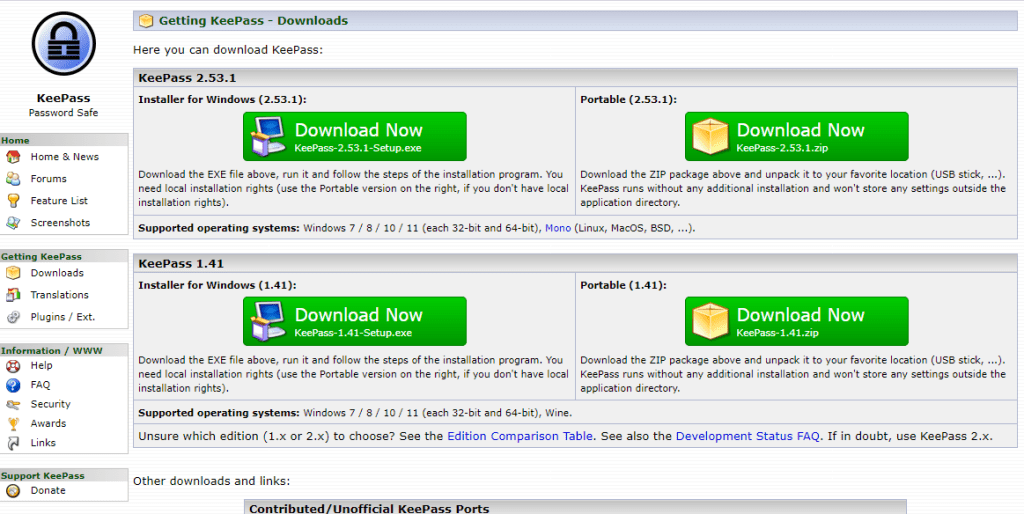Click the magnifier icon beside Screenshots

click(x=13, y=223)
